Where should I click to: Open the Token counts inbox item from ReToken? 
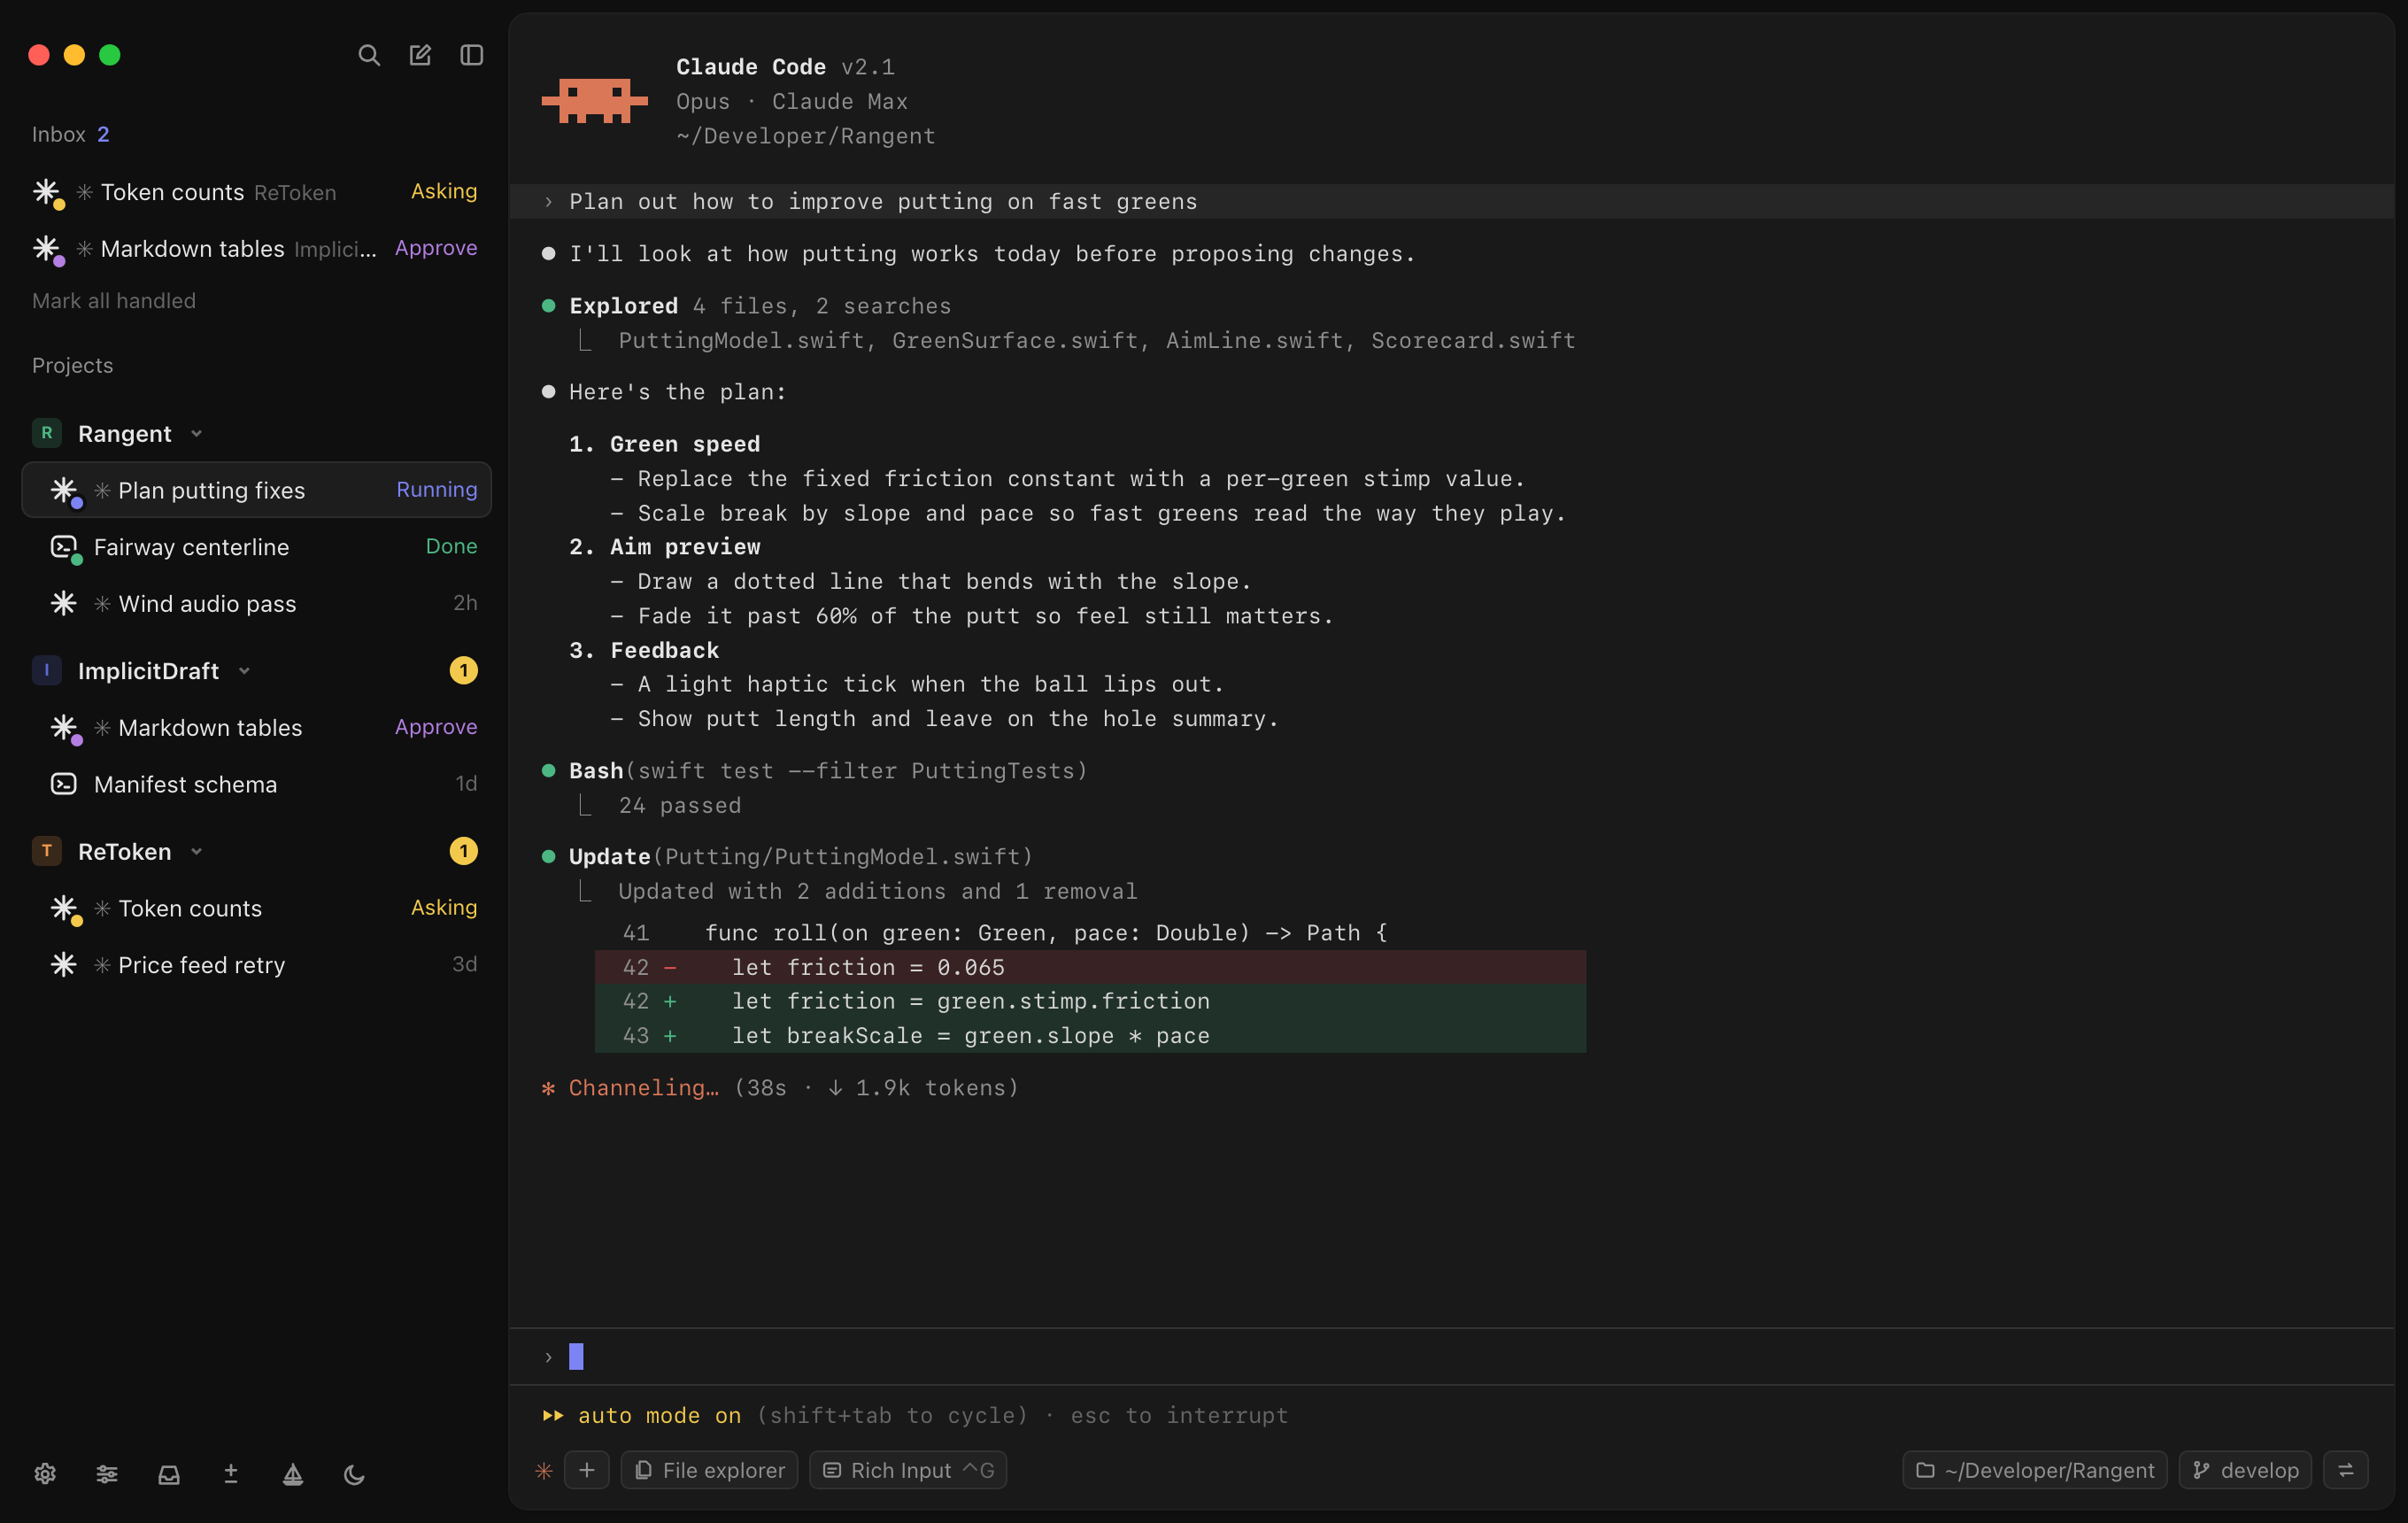tap(255, 192)
